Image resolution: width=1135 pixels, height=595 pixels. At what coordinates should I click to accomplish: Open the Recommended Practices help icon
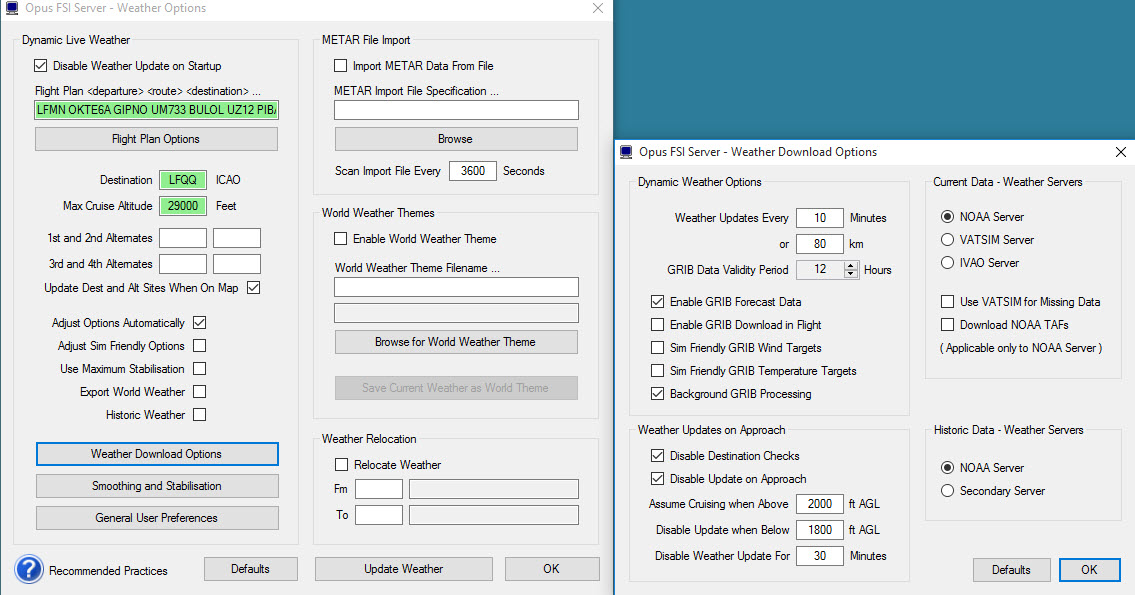[x=29, y=570]
